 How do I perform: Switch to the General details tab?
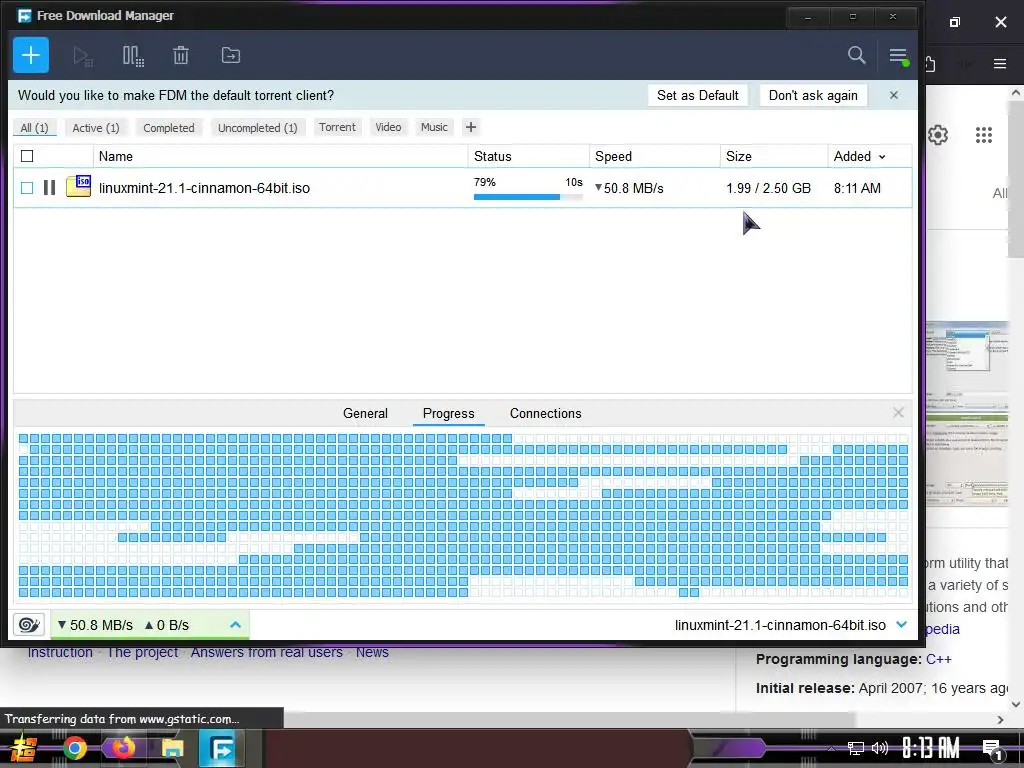(x=365, y=413)
